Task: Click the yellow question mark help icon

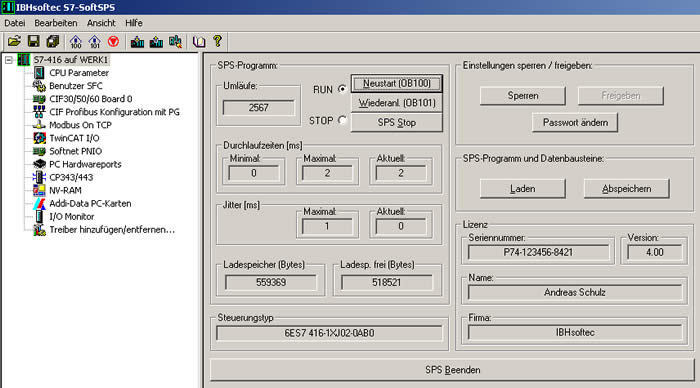Action: [217, 42]
